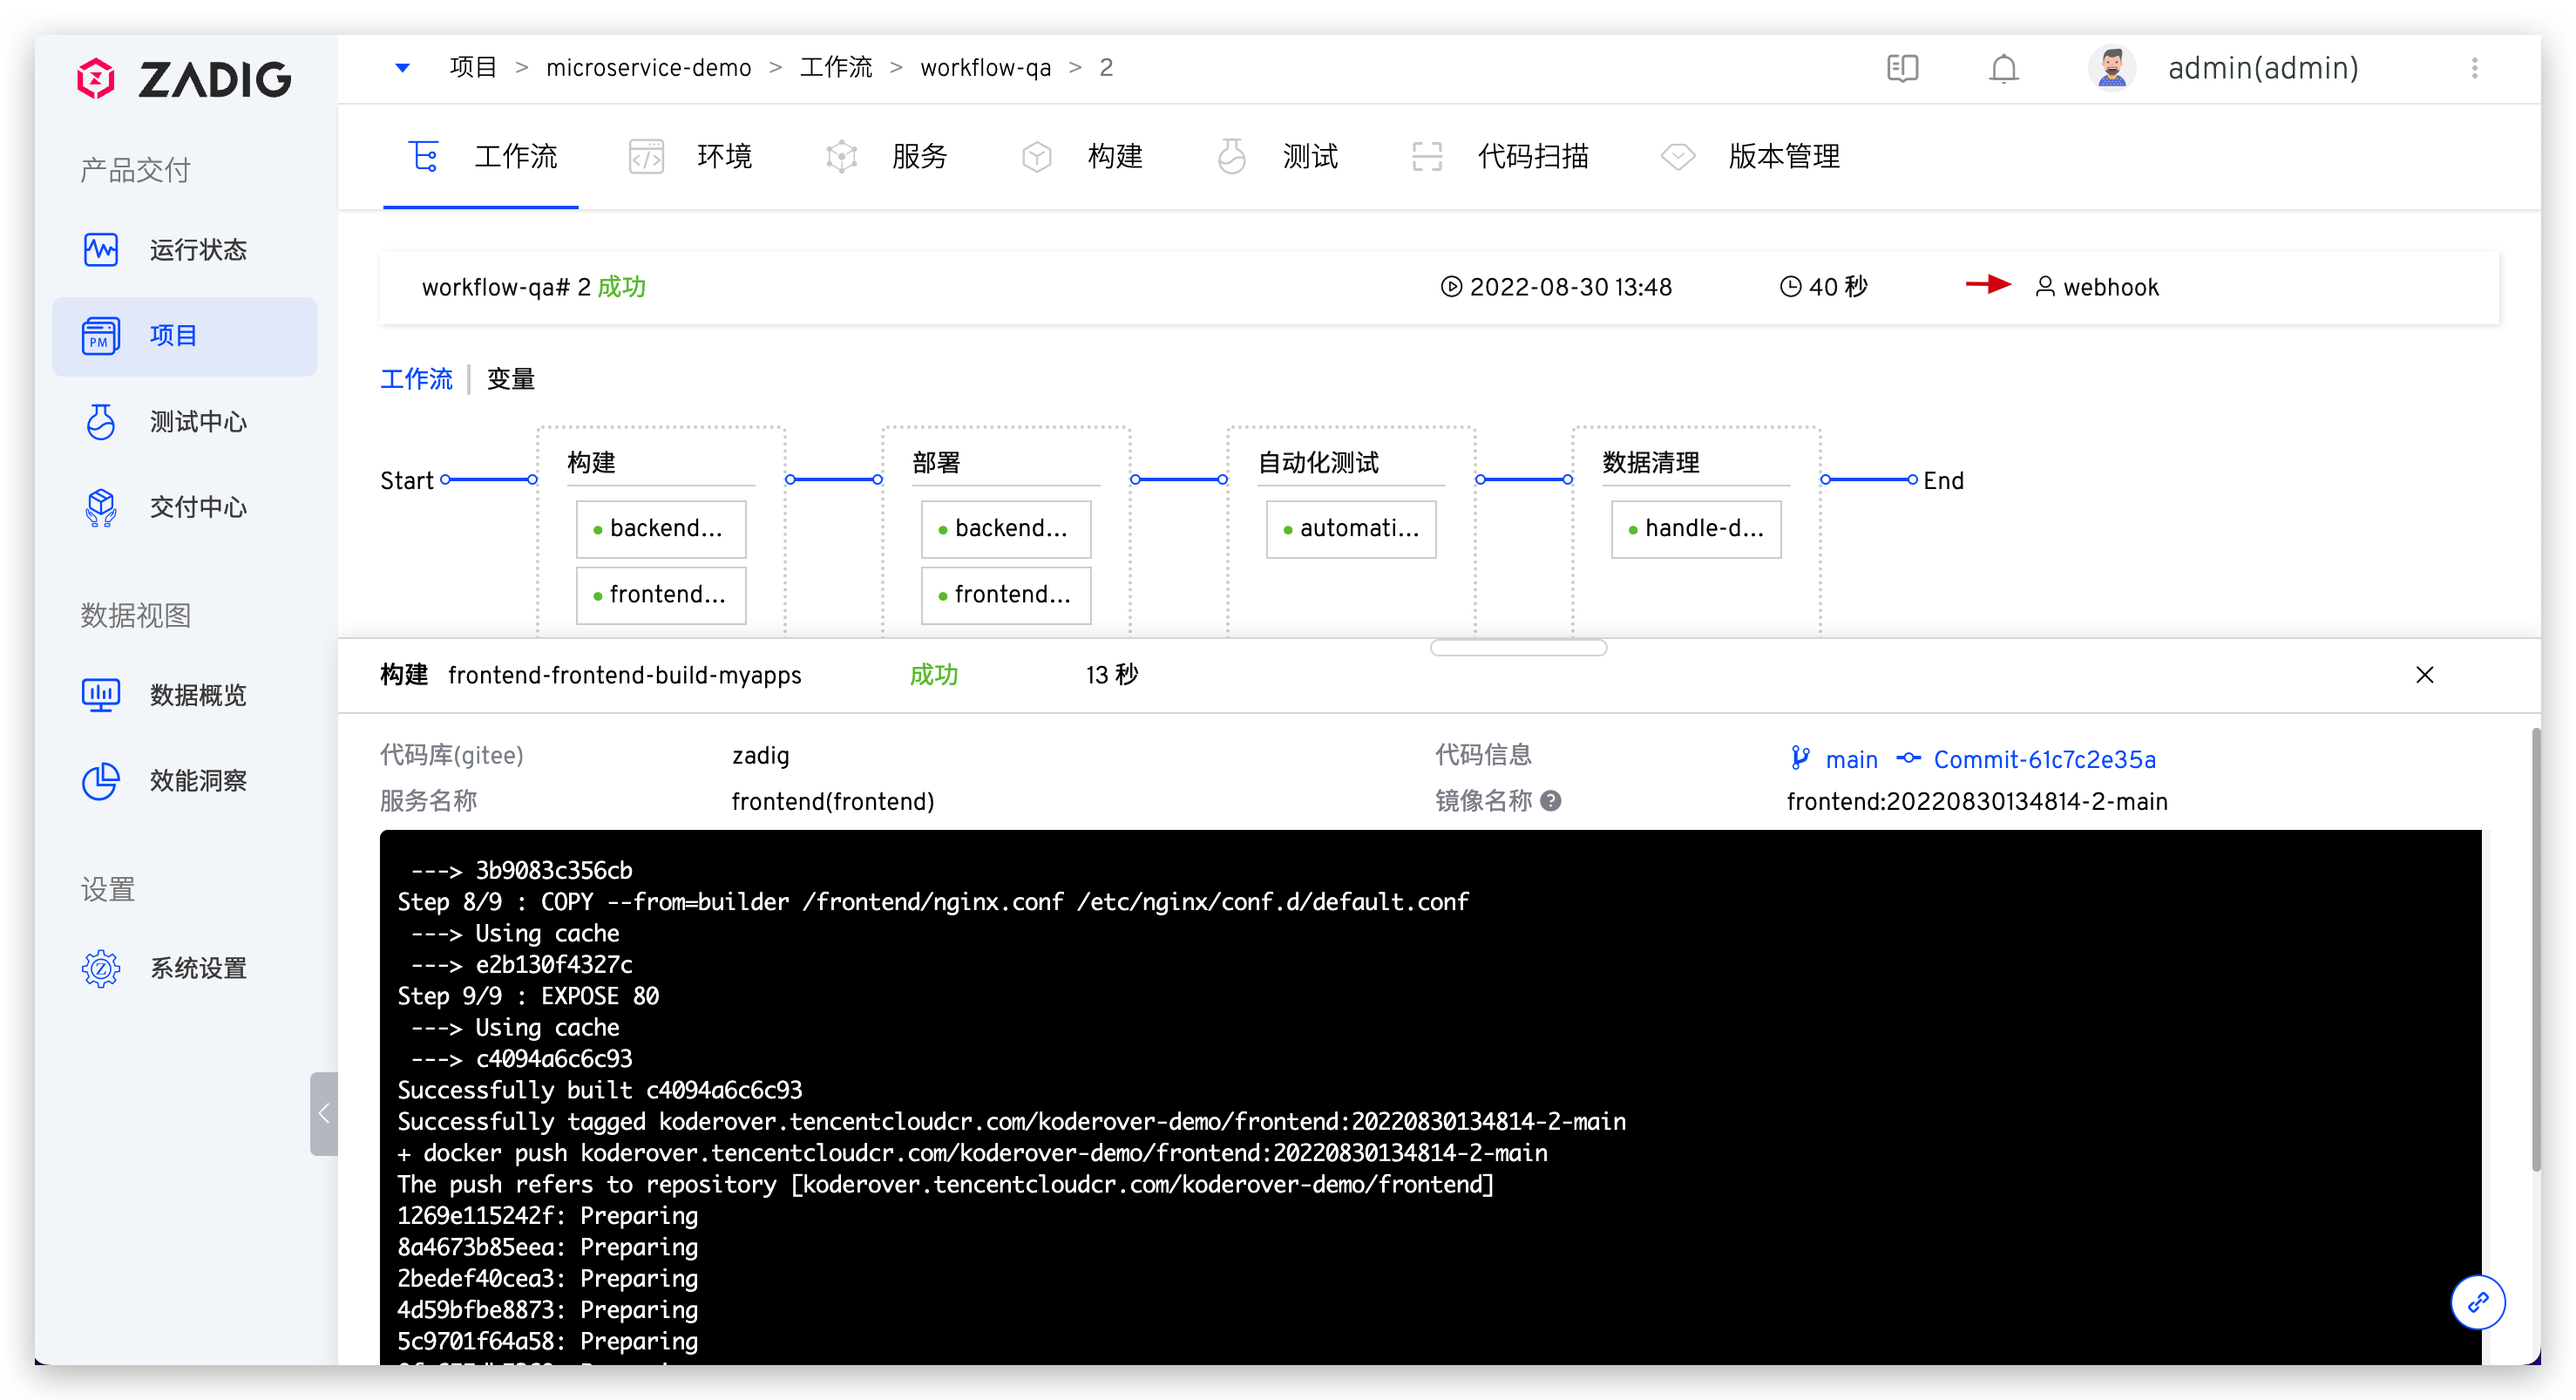This screenshot has width=2576, height=1400.
Task: Click the notification bell icon
Action: [2003, 68]
